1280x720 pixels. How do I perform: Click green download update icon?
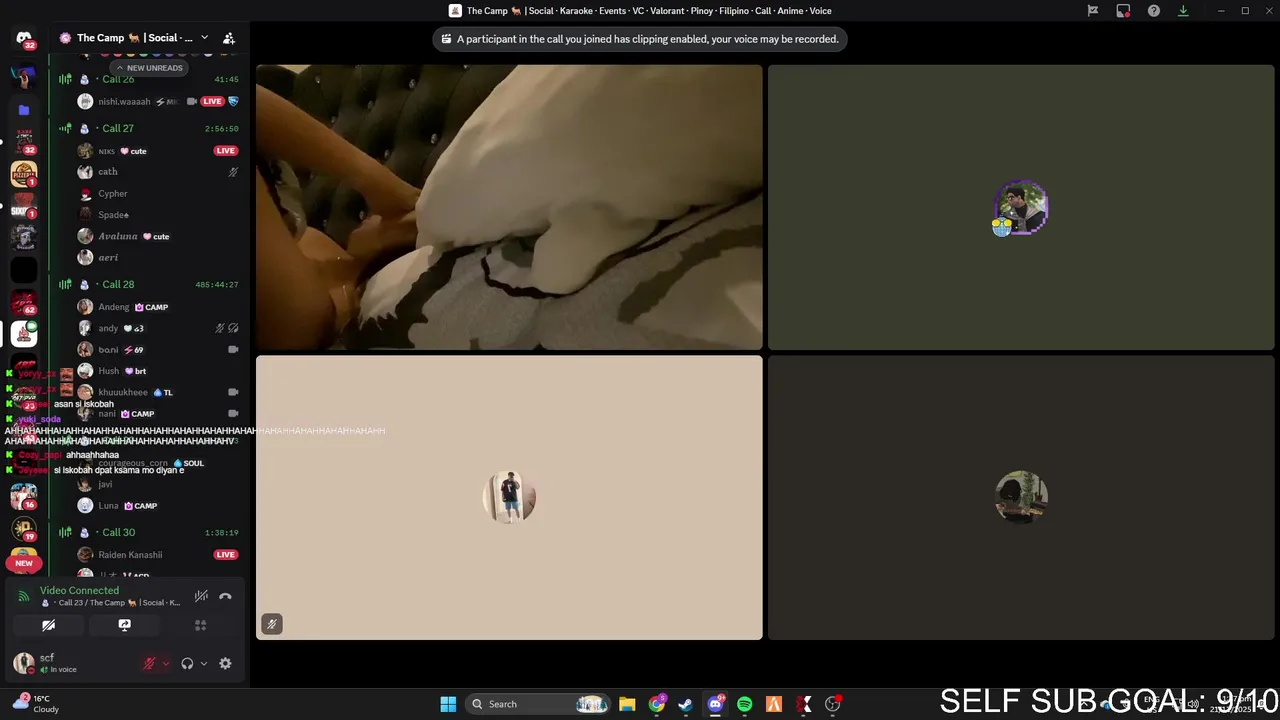click(x=1183, y=11)
